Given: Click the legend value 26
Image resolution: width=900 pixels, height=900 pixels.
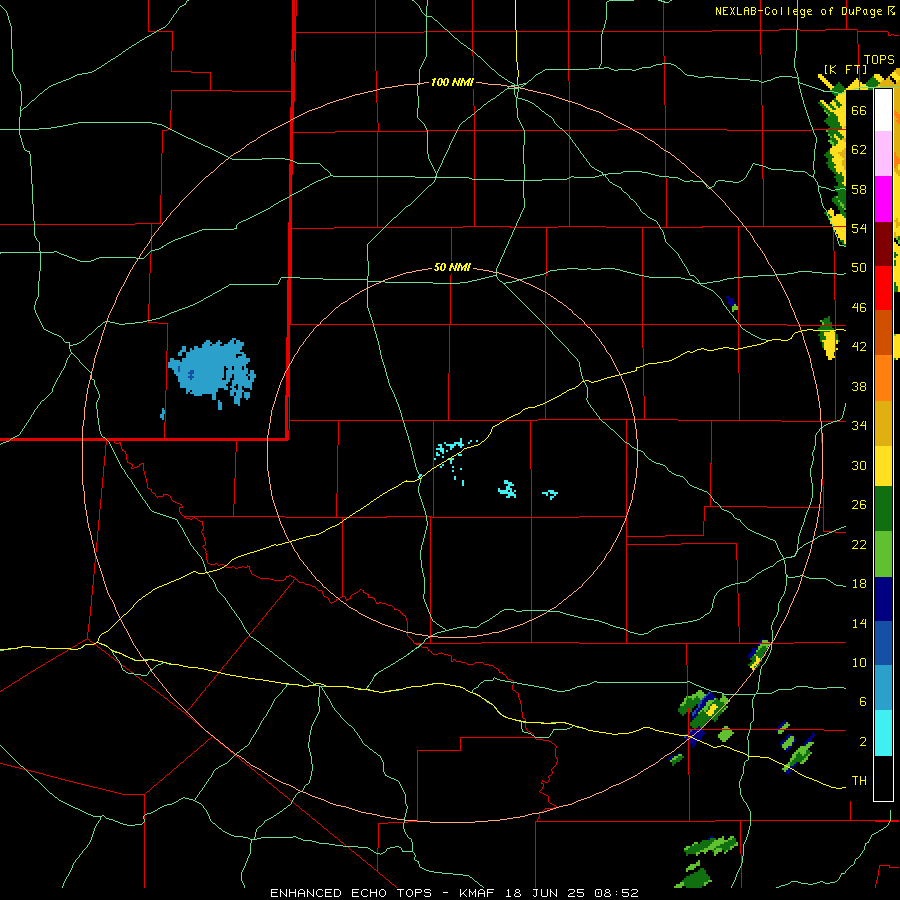Looking at the screenshot, I should click(859, 505).
